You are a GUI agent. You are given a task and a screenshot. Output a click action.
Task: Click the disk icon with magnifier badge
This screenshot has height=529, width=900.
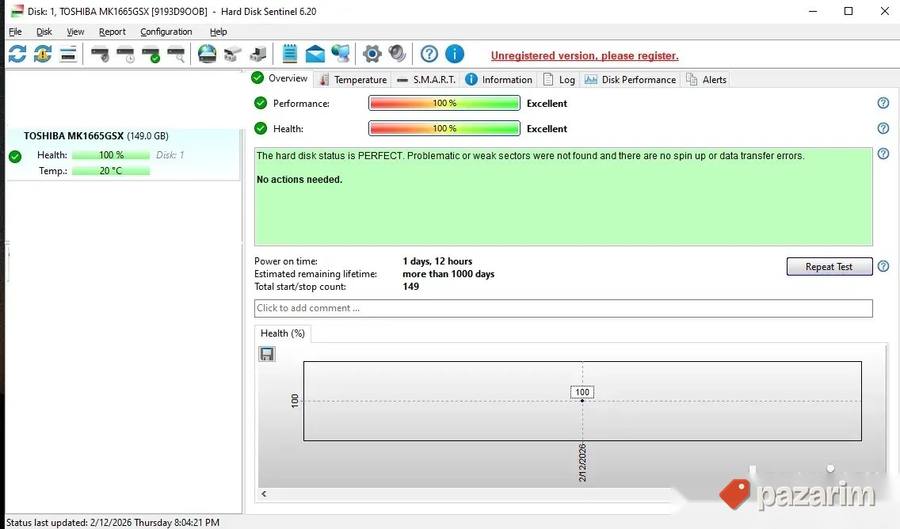coord(176,55)
